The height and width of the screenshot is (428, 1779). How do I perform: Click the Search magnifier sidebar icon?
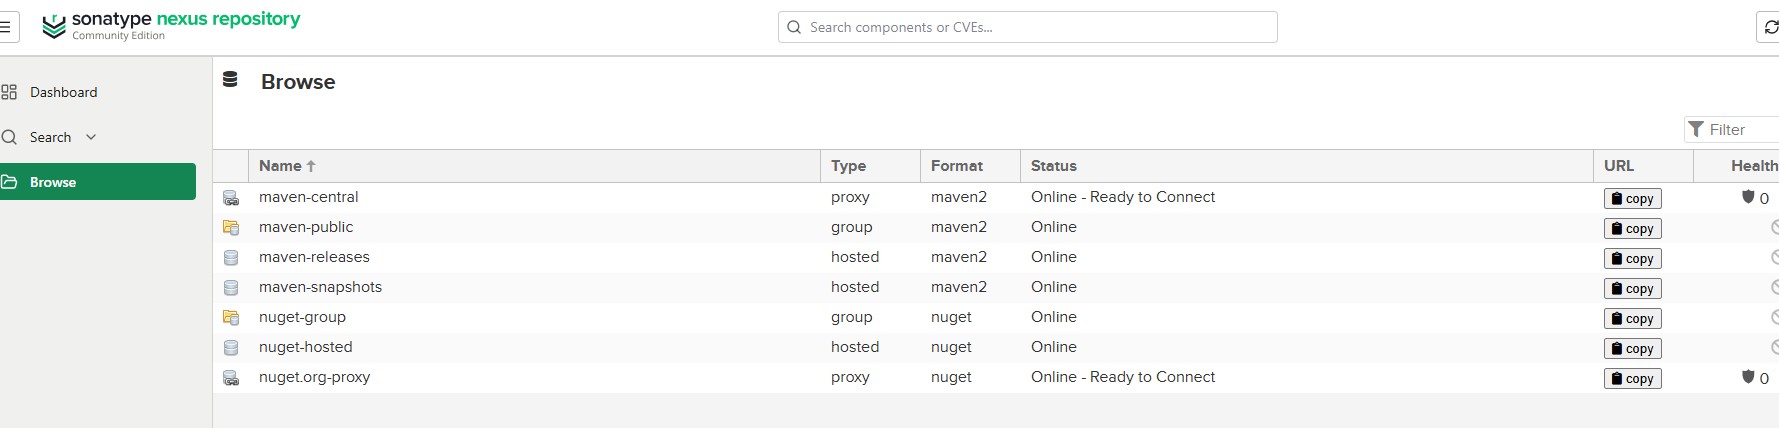click(9, 137)
